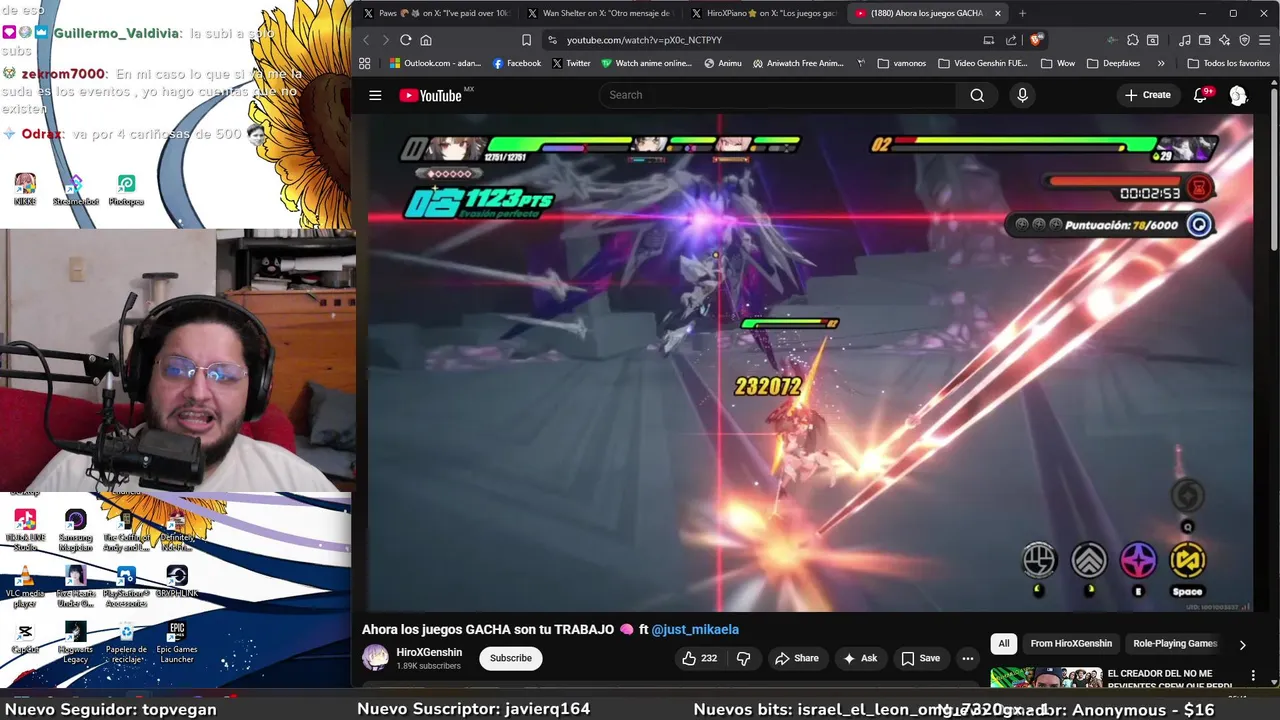The height and width of the screenshot is (720, 1280).
Task: Select From HiroXGenshin filter chip
Action: pyautogui.click(x=1071, y=644)
